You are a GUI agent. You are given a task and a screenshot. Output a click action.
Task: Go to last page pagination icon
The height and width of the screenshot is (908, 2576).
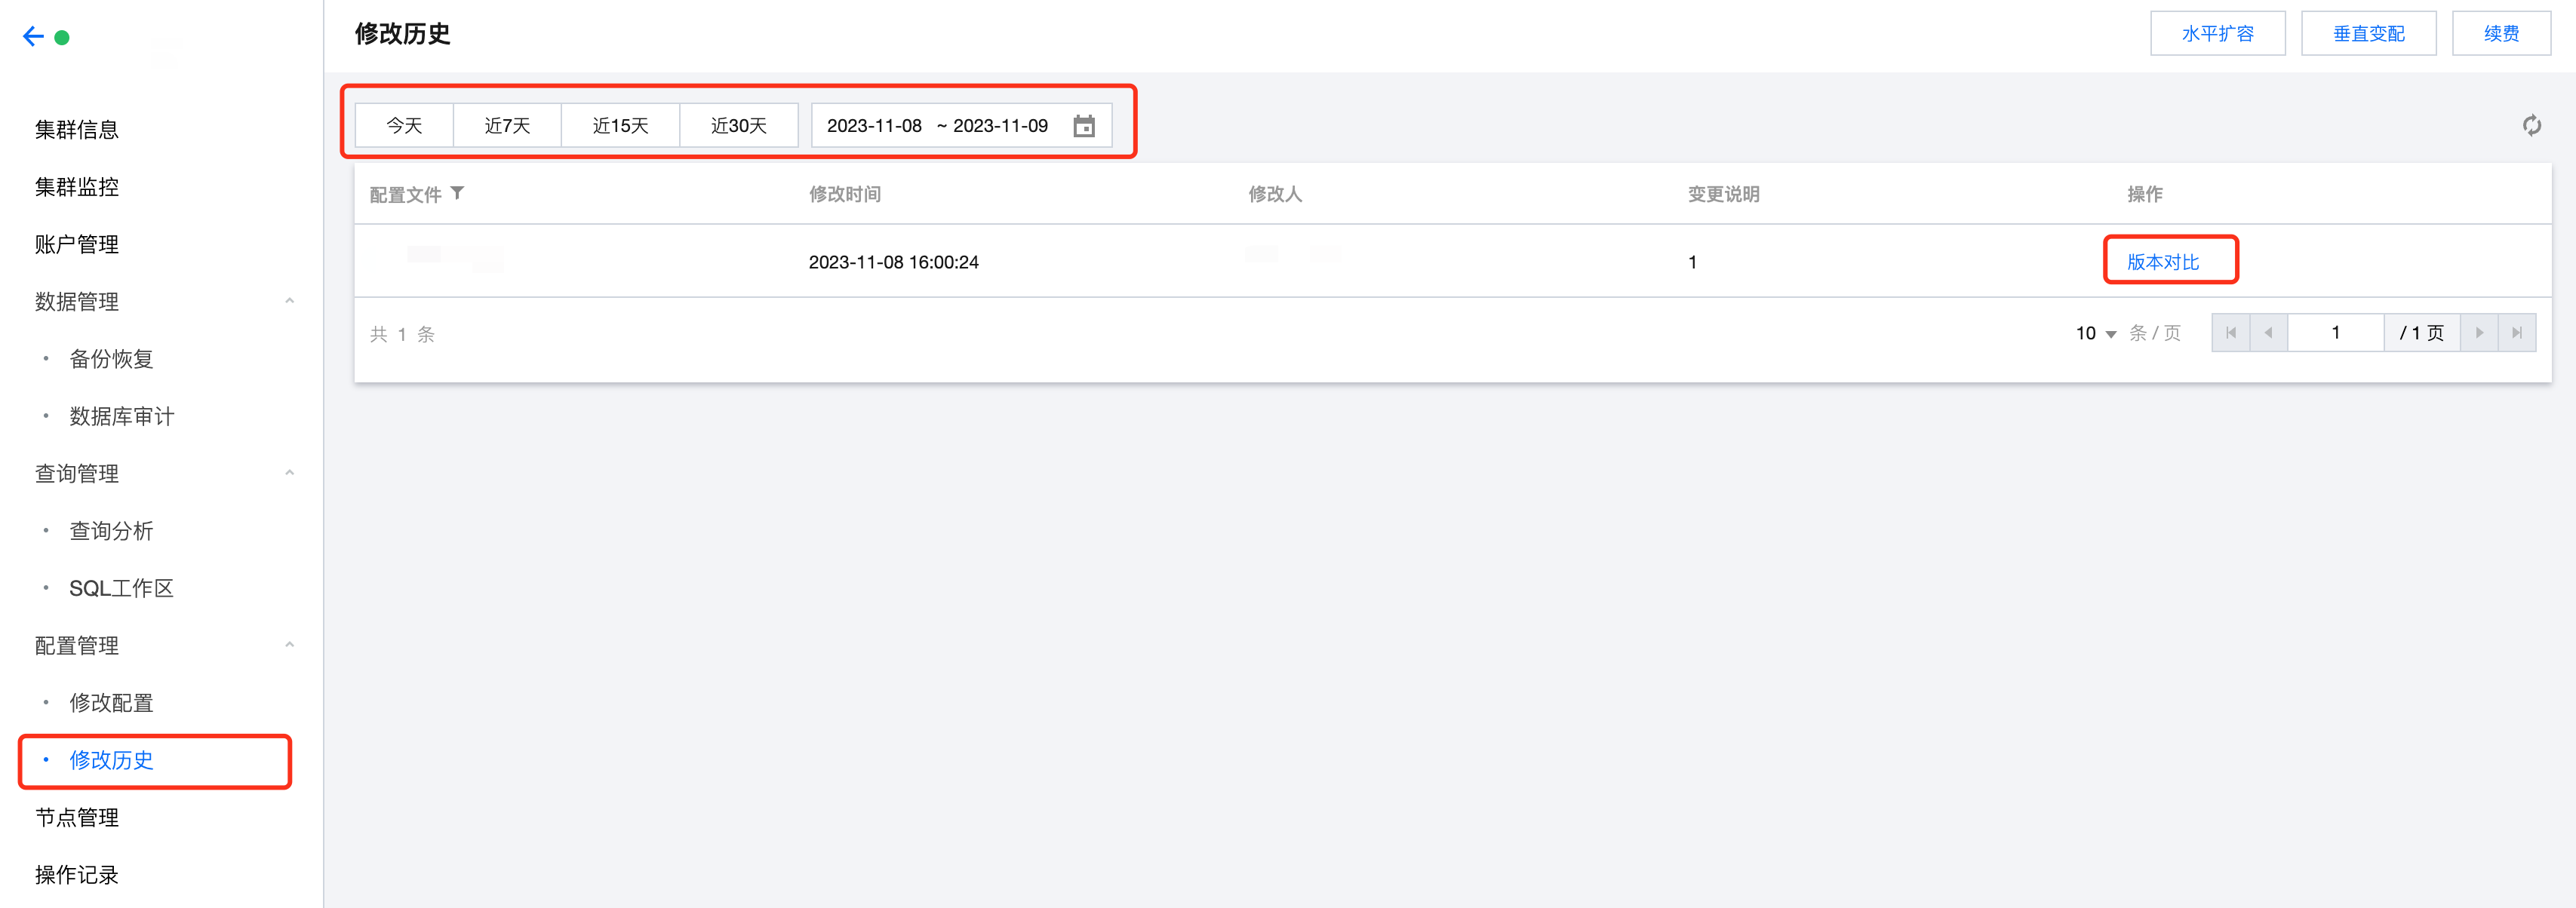[x=2517, y=333]
